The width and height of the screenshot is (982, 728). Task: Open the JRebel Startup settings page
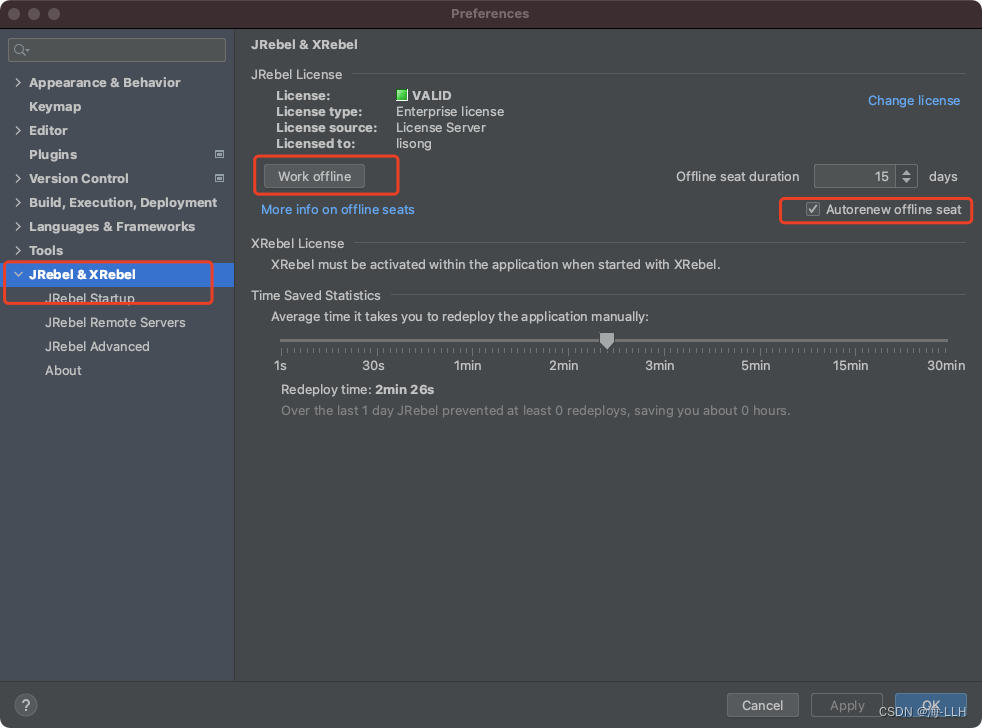[90, 298]
